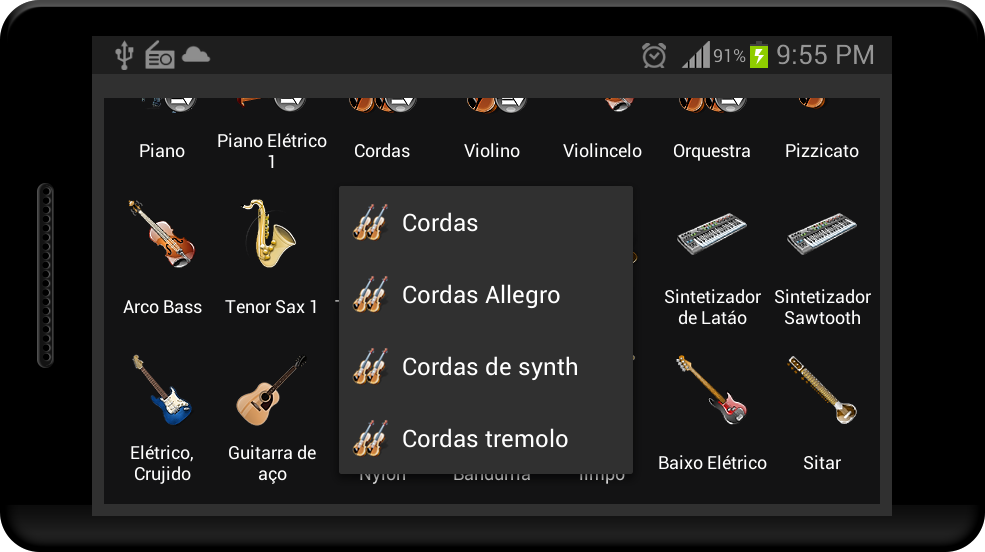Select the Arco Bass violin icon
Screen dimensions: 985x552
(162, 234)
